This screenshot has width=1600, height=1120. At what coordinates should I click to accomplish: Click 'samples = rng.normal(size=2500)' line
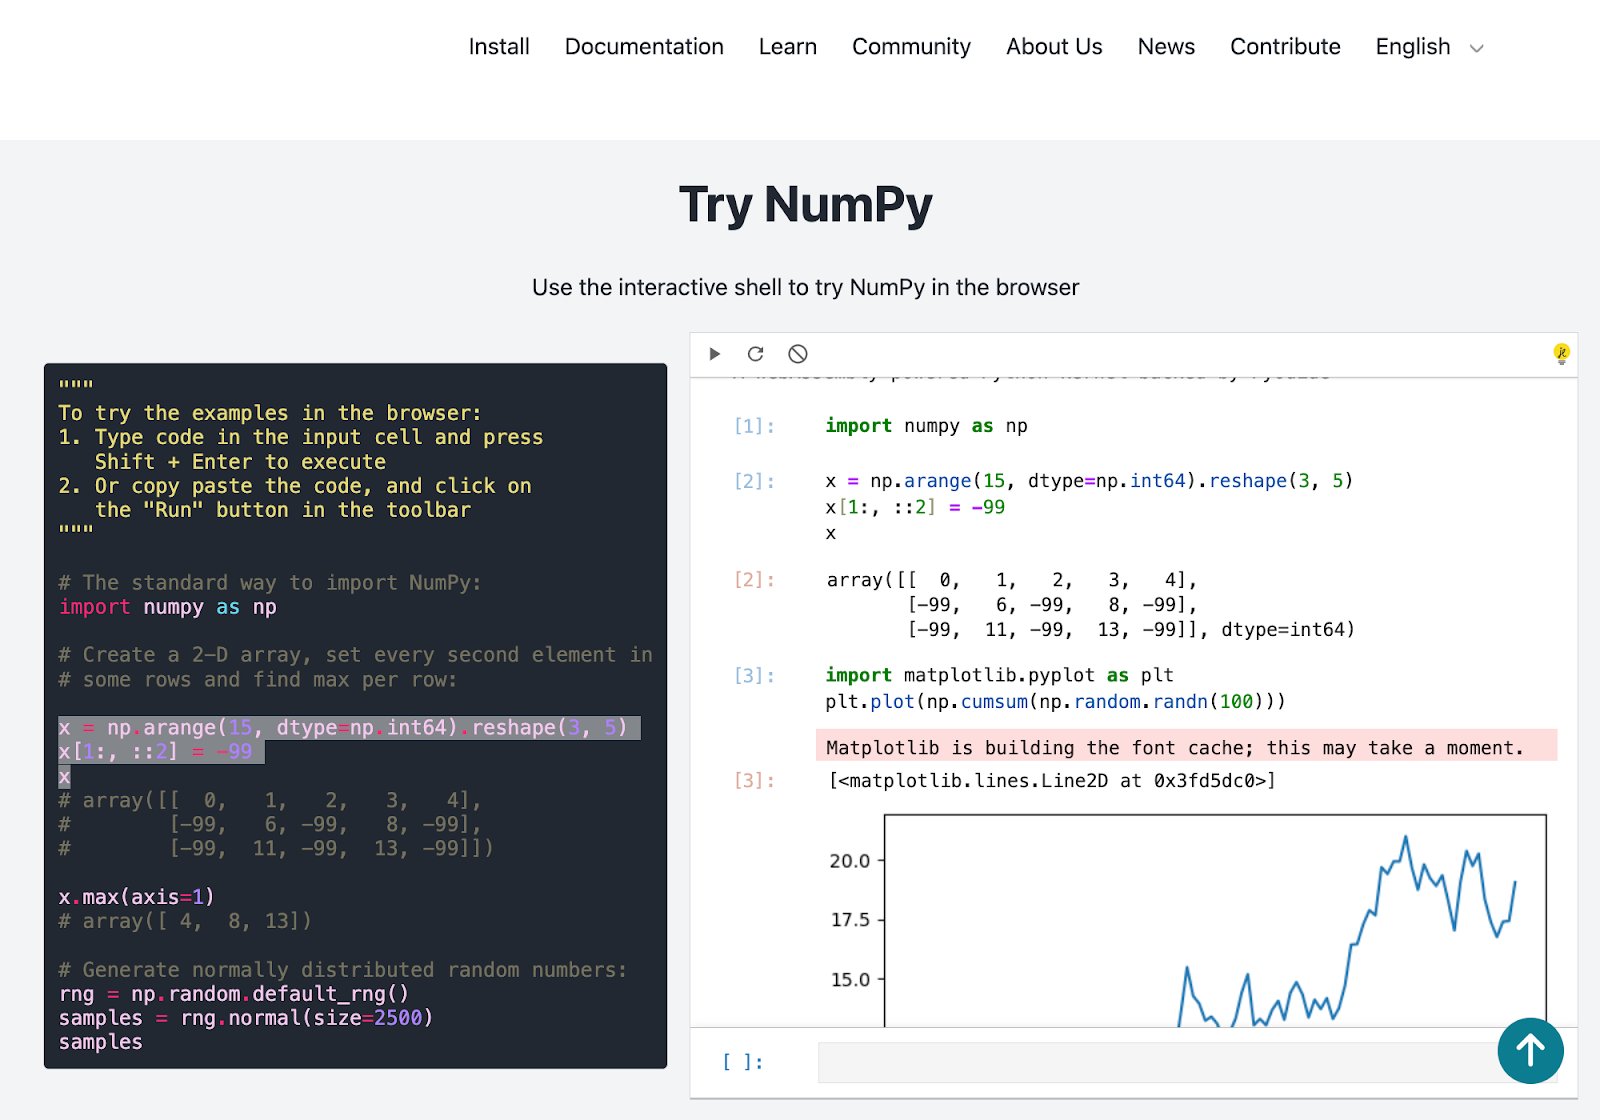tap(245, 1018)
